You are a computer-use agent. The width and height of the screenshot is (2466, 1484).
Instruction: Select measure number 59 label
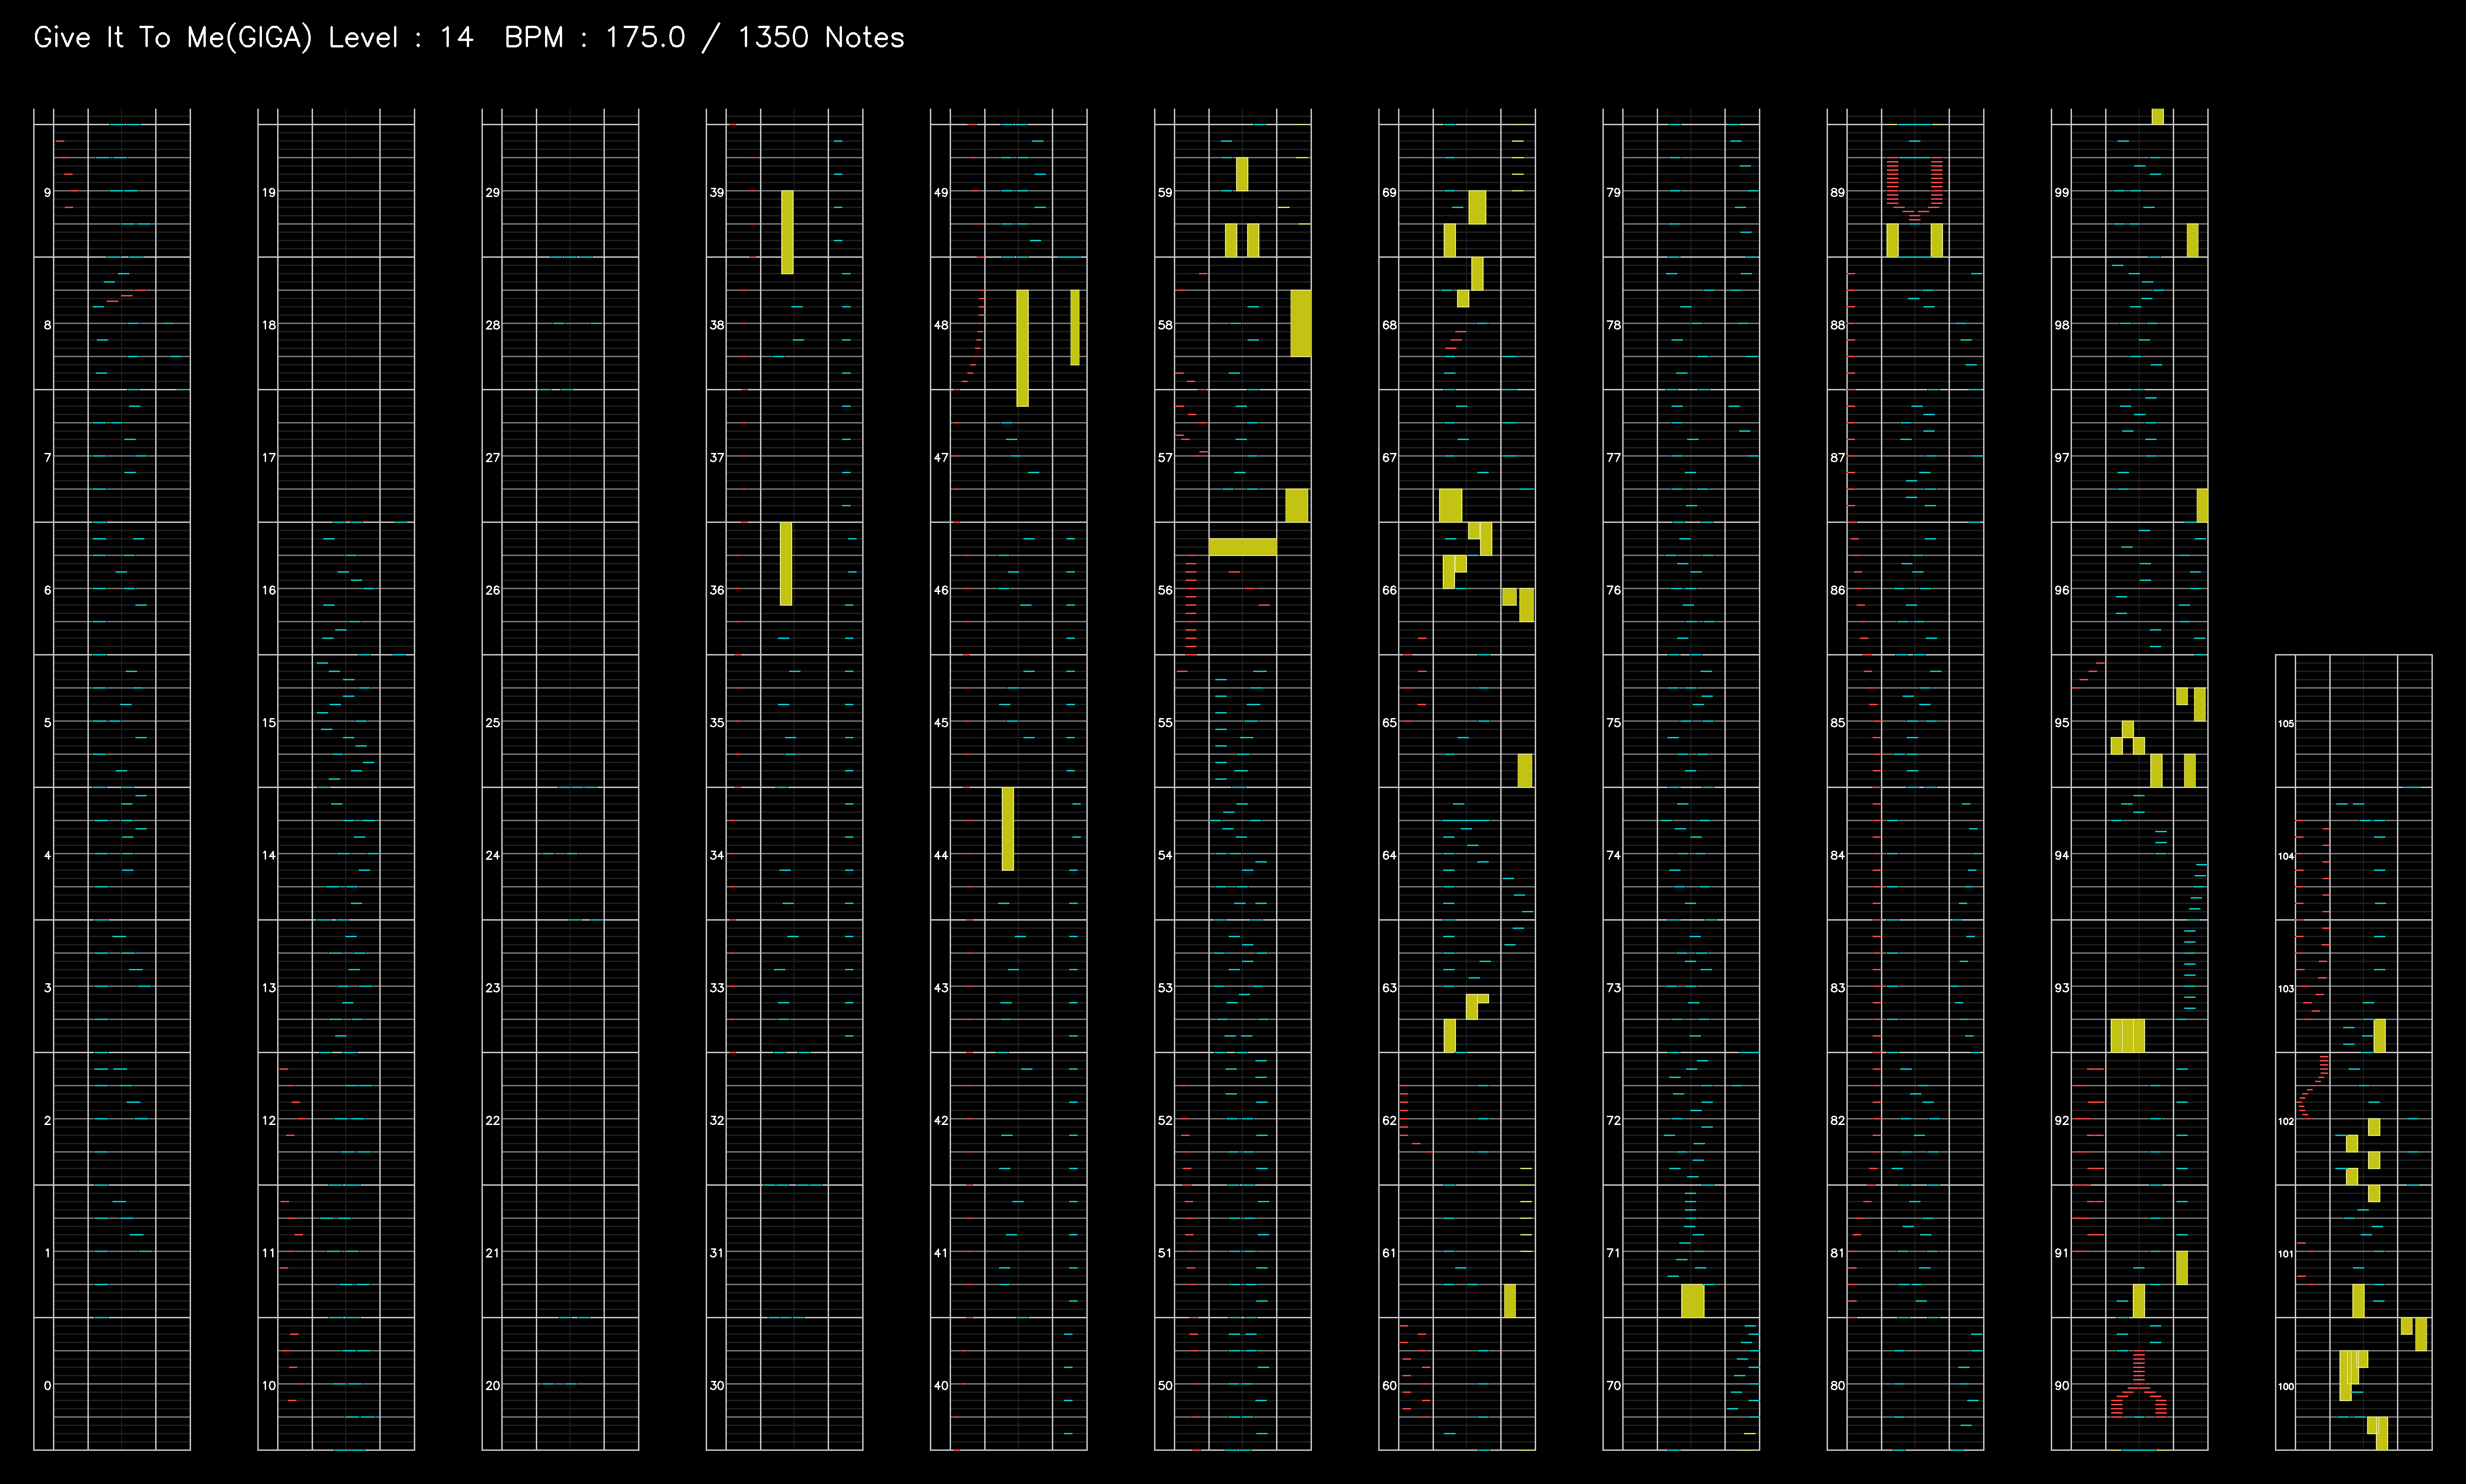point(1164,192)
